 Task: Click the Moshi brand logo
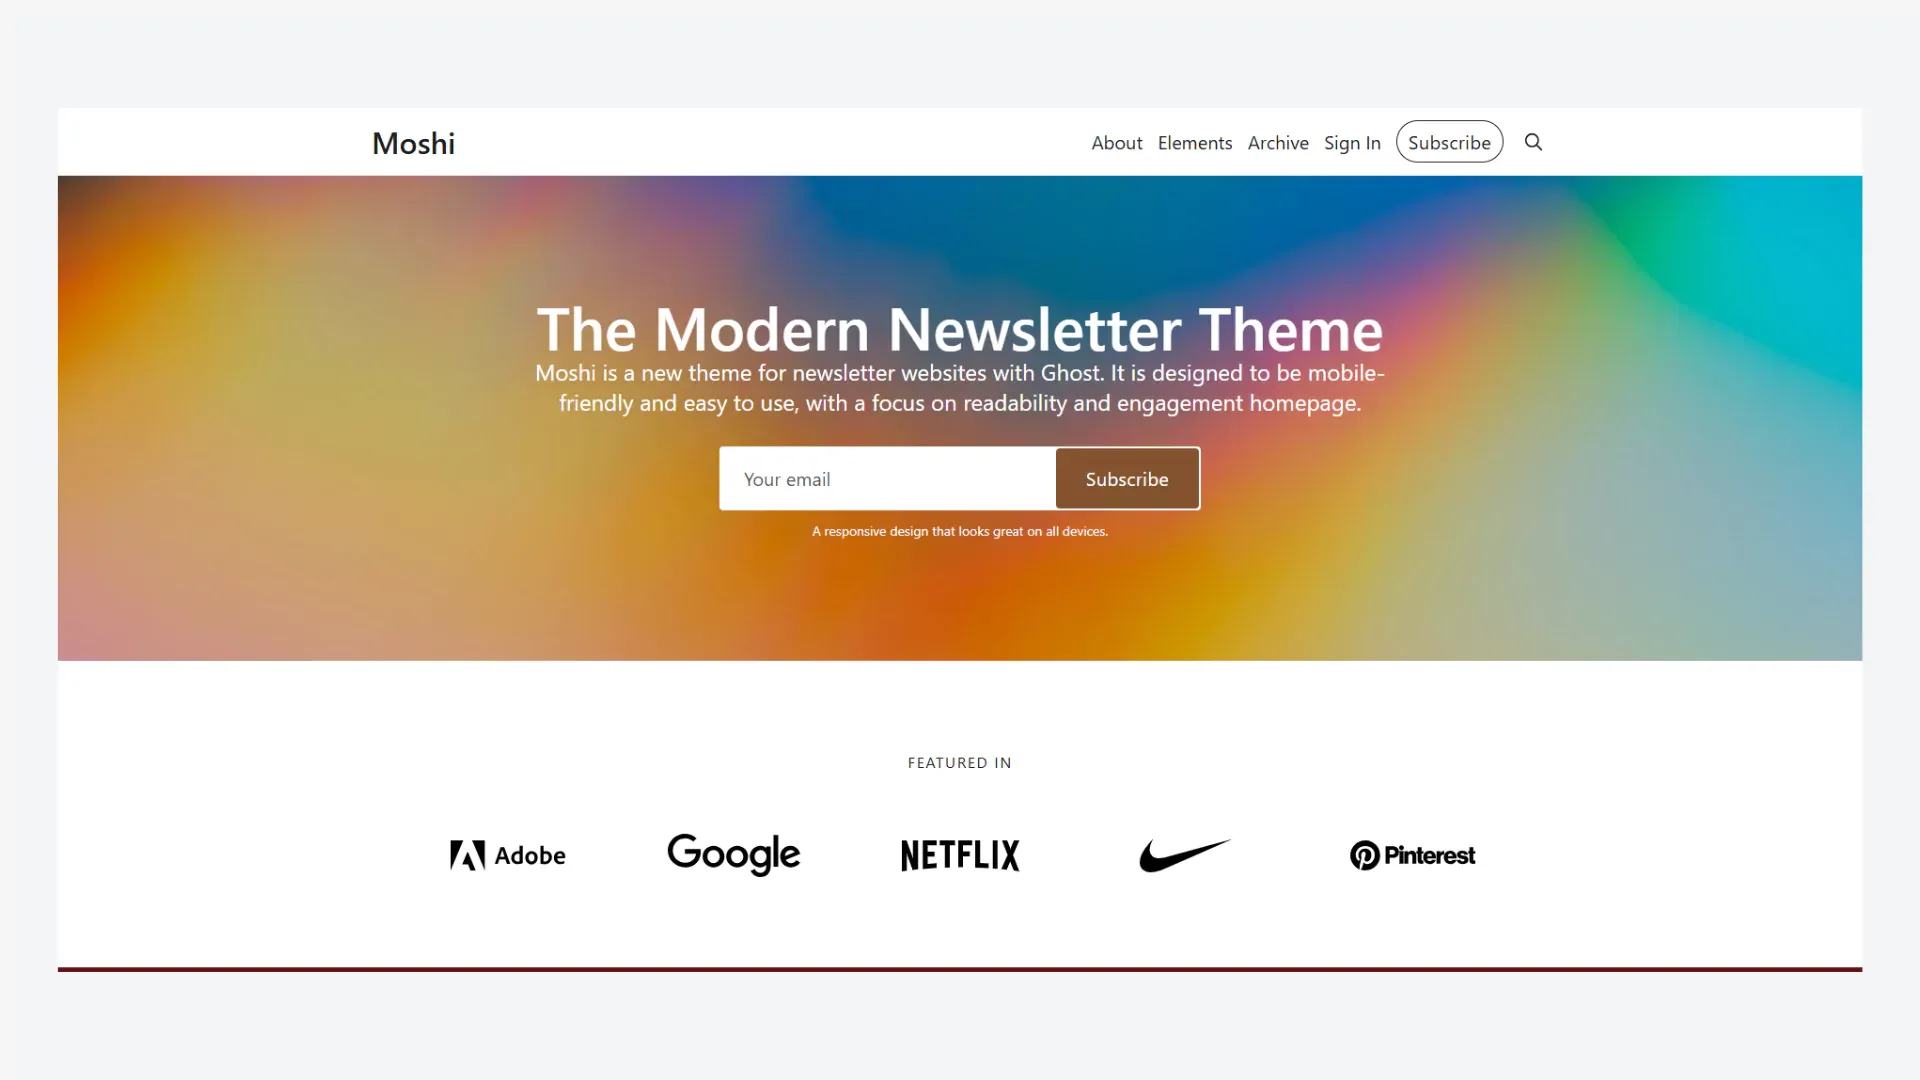click(413, 141)
